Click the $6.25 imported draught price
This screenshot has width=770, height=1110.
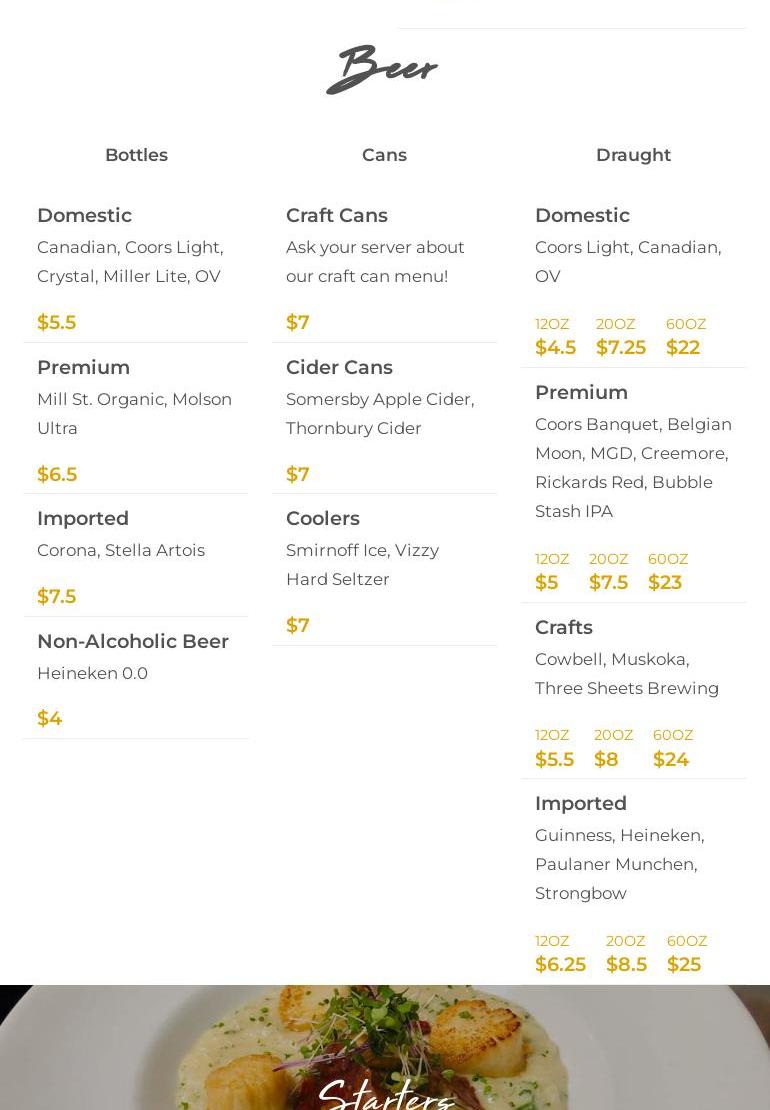(560, 964)
